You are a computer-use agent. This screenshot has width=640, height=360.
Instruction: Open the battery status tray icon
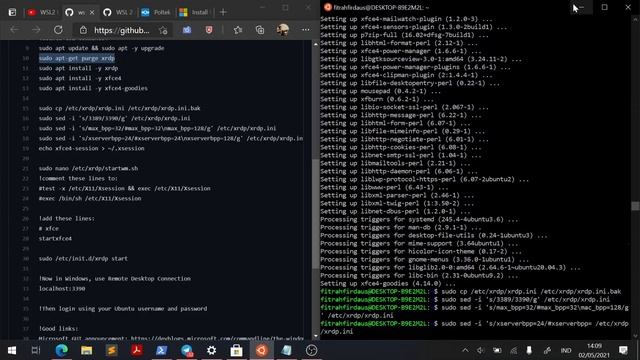(x=497, y=350)
